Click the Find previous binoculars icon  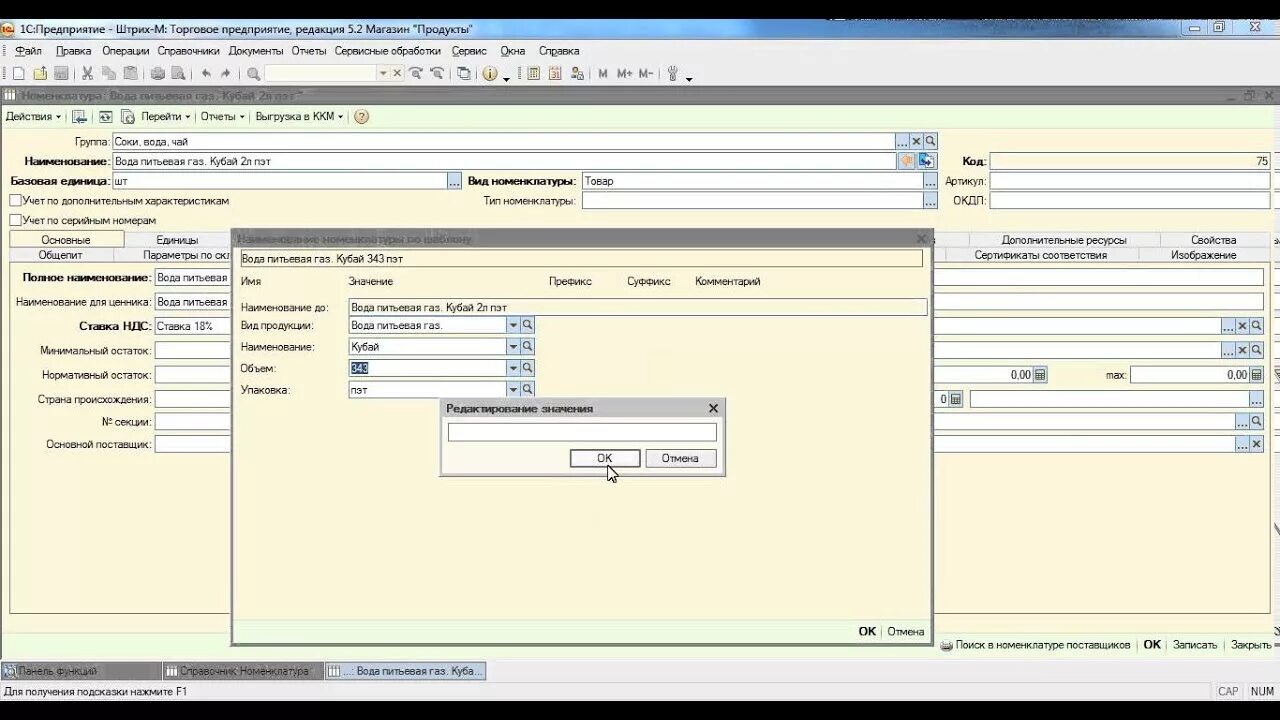pos(437,73)
